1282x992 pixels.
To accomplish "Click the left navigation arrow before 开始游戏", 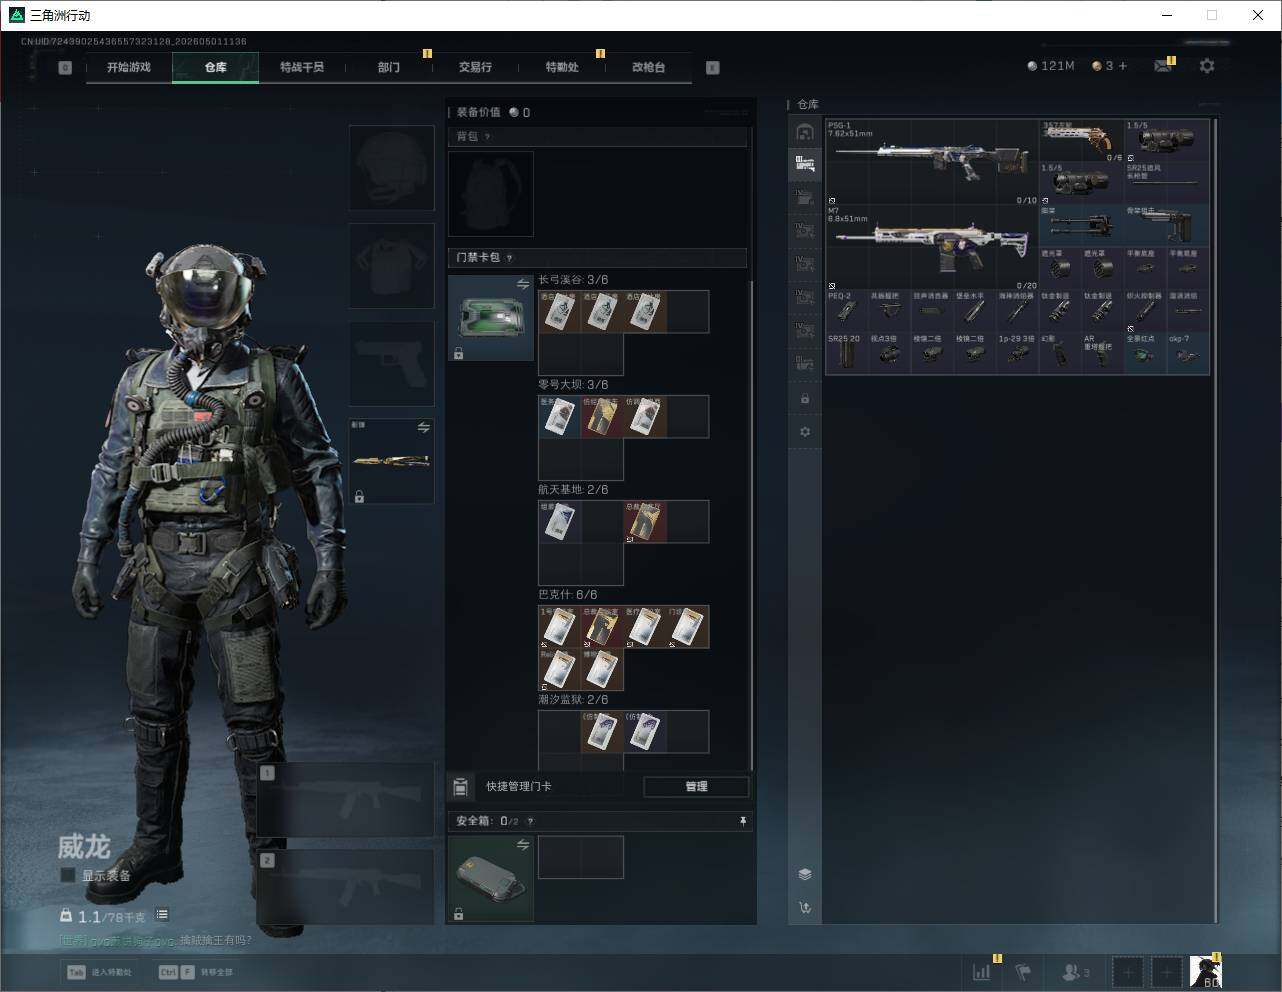I will click(x=65, y=68).
